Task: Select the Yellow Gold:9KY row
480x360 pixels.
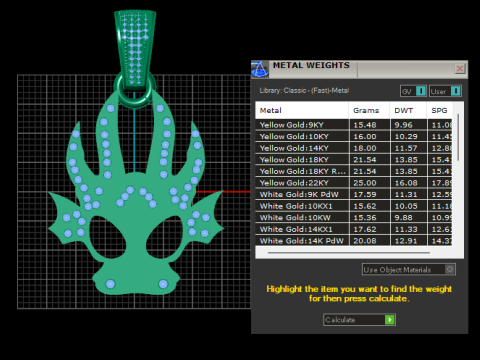Action: [x=354, y=125]
